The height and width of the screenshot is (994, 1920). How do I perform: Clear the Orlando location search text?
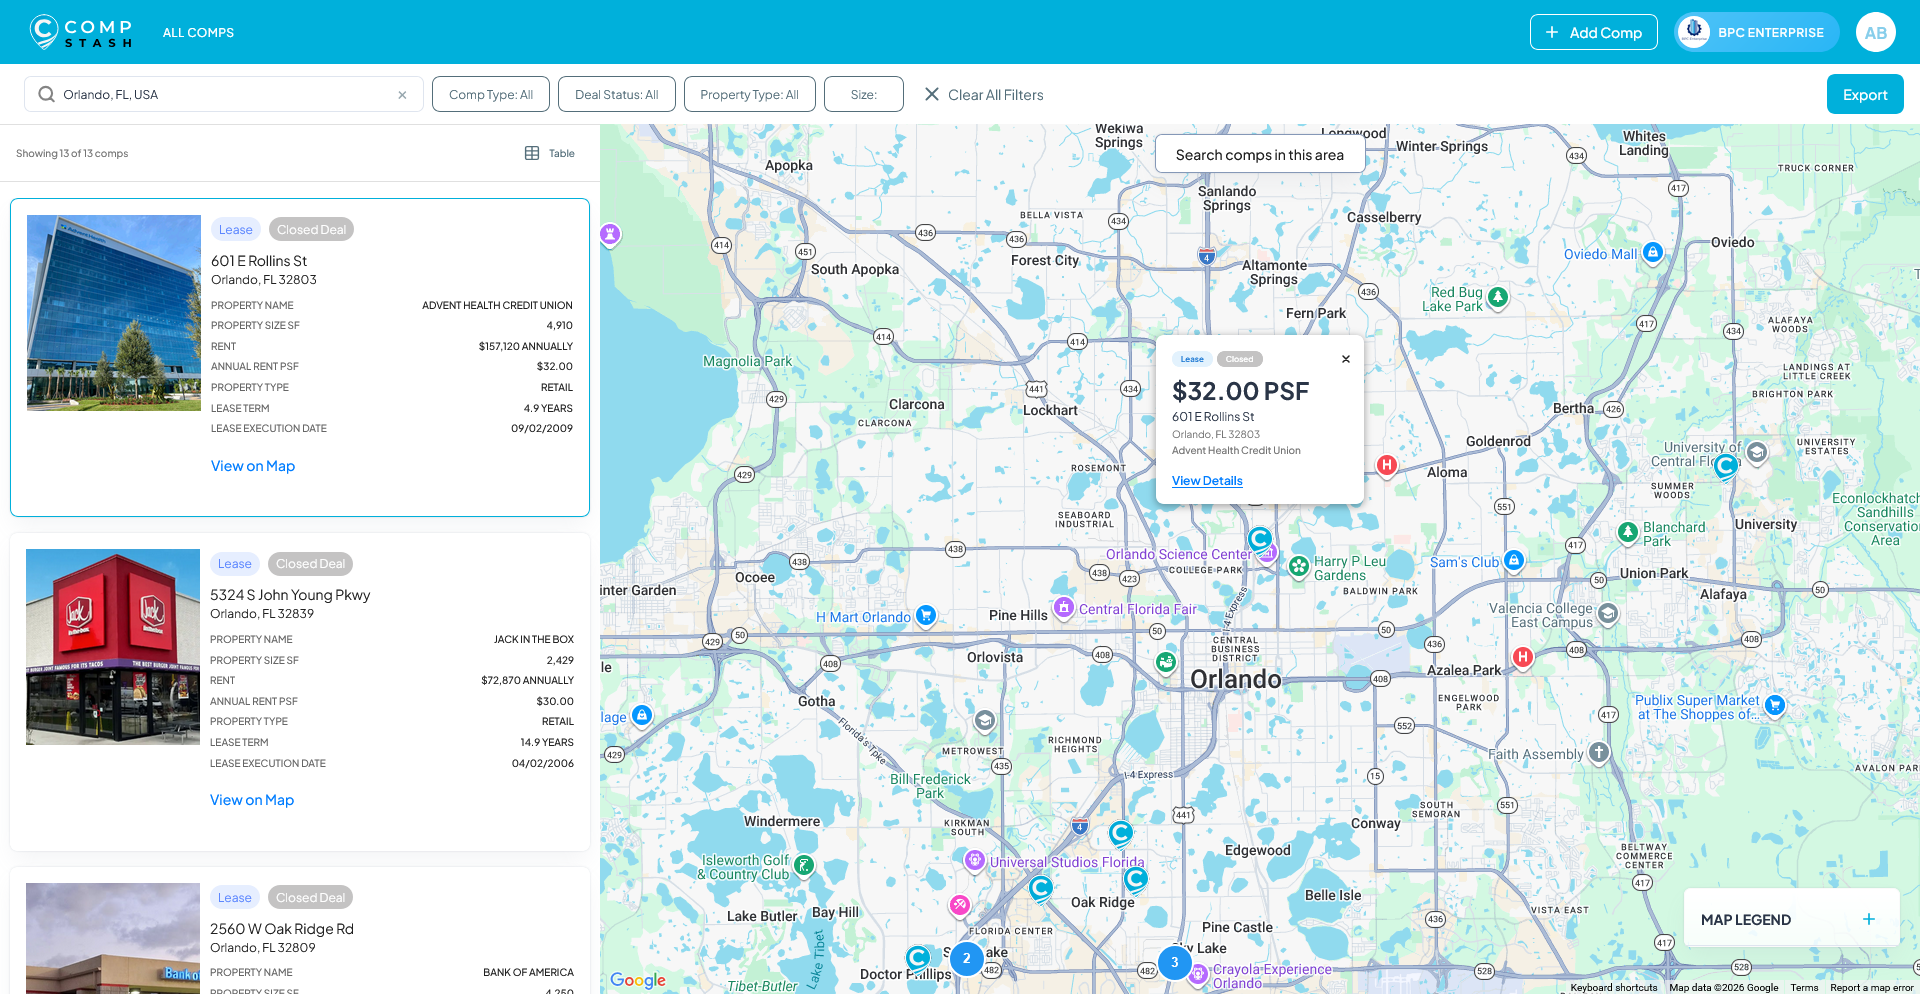click(402, 95)
